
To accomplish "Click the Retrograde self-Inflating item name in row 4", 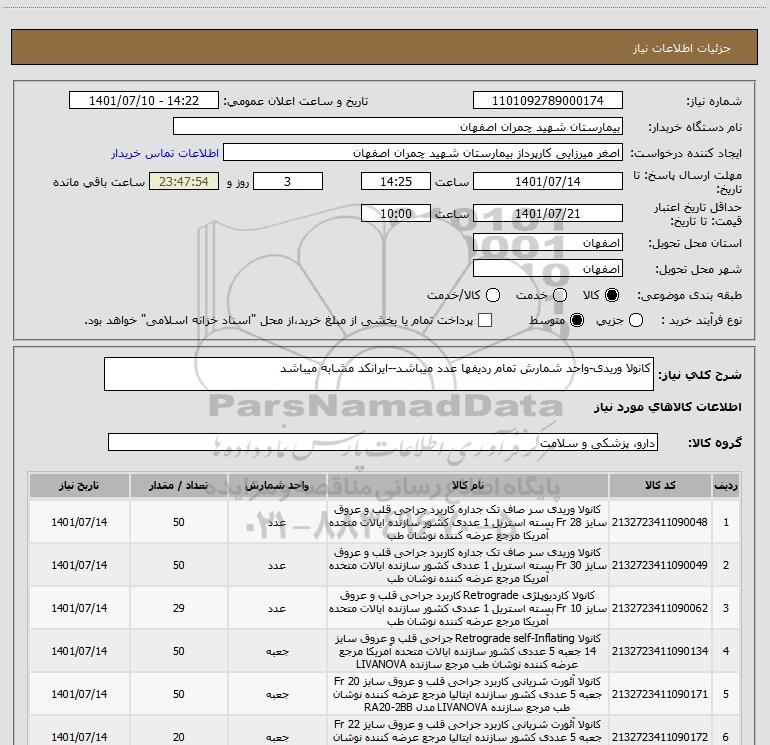I will click(x=468, y=651).
